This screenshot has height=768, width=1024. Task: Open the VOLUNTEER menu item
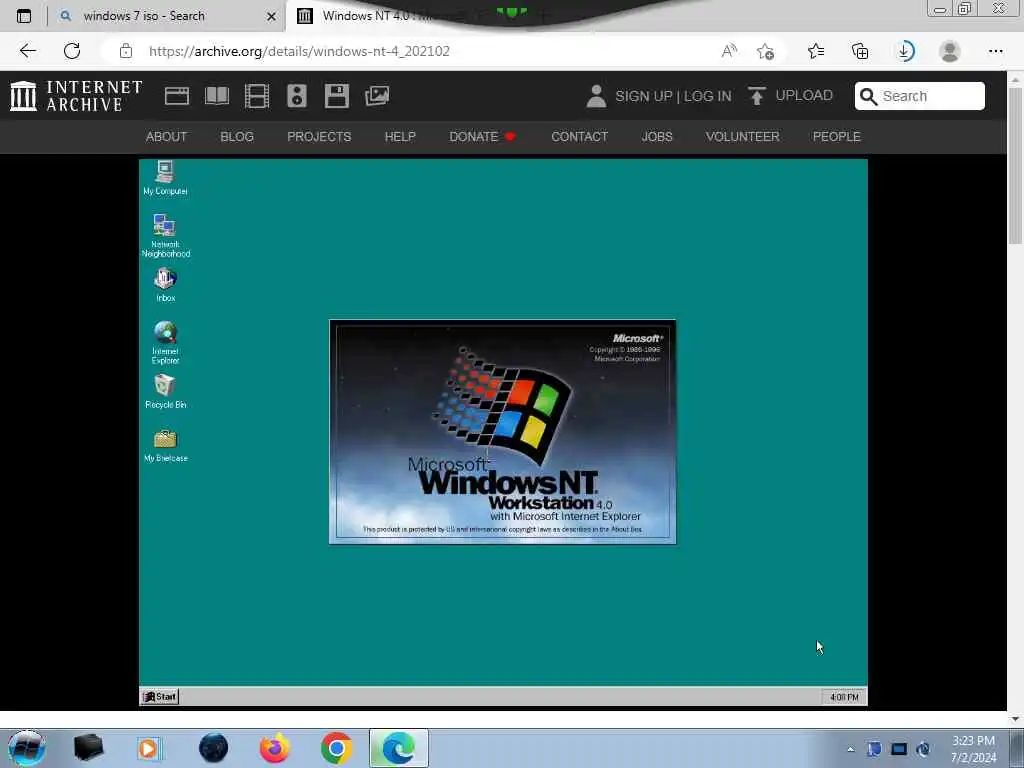pyautogui.click(x=742, y=136)
